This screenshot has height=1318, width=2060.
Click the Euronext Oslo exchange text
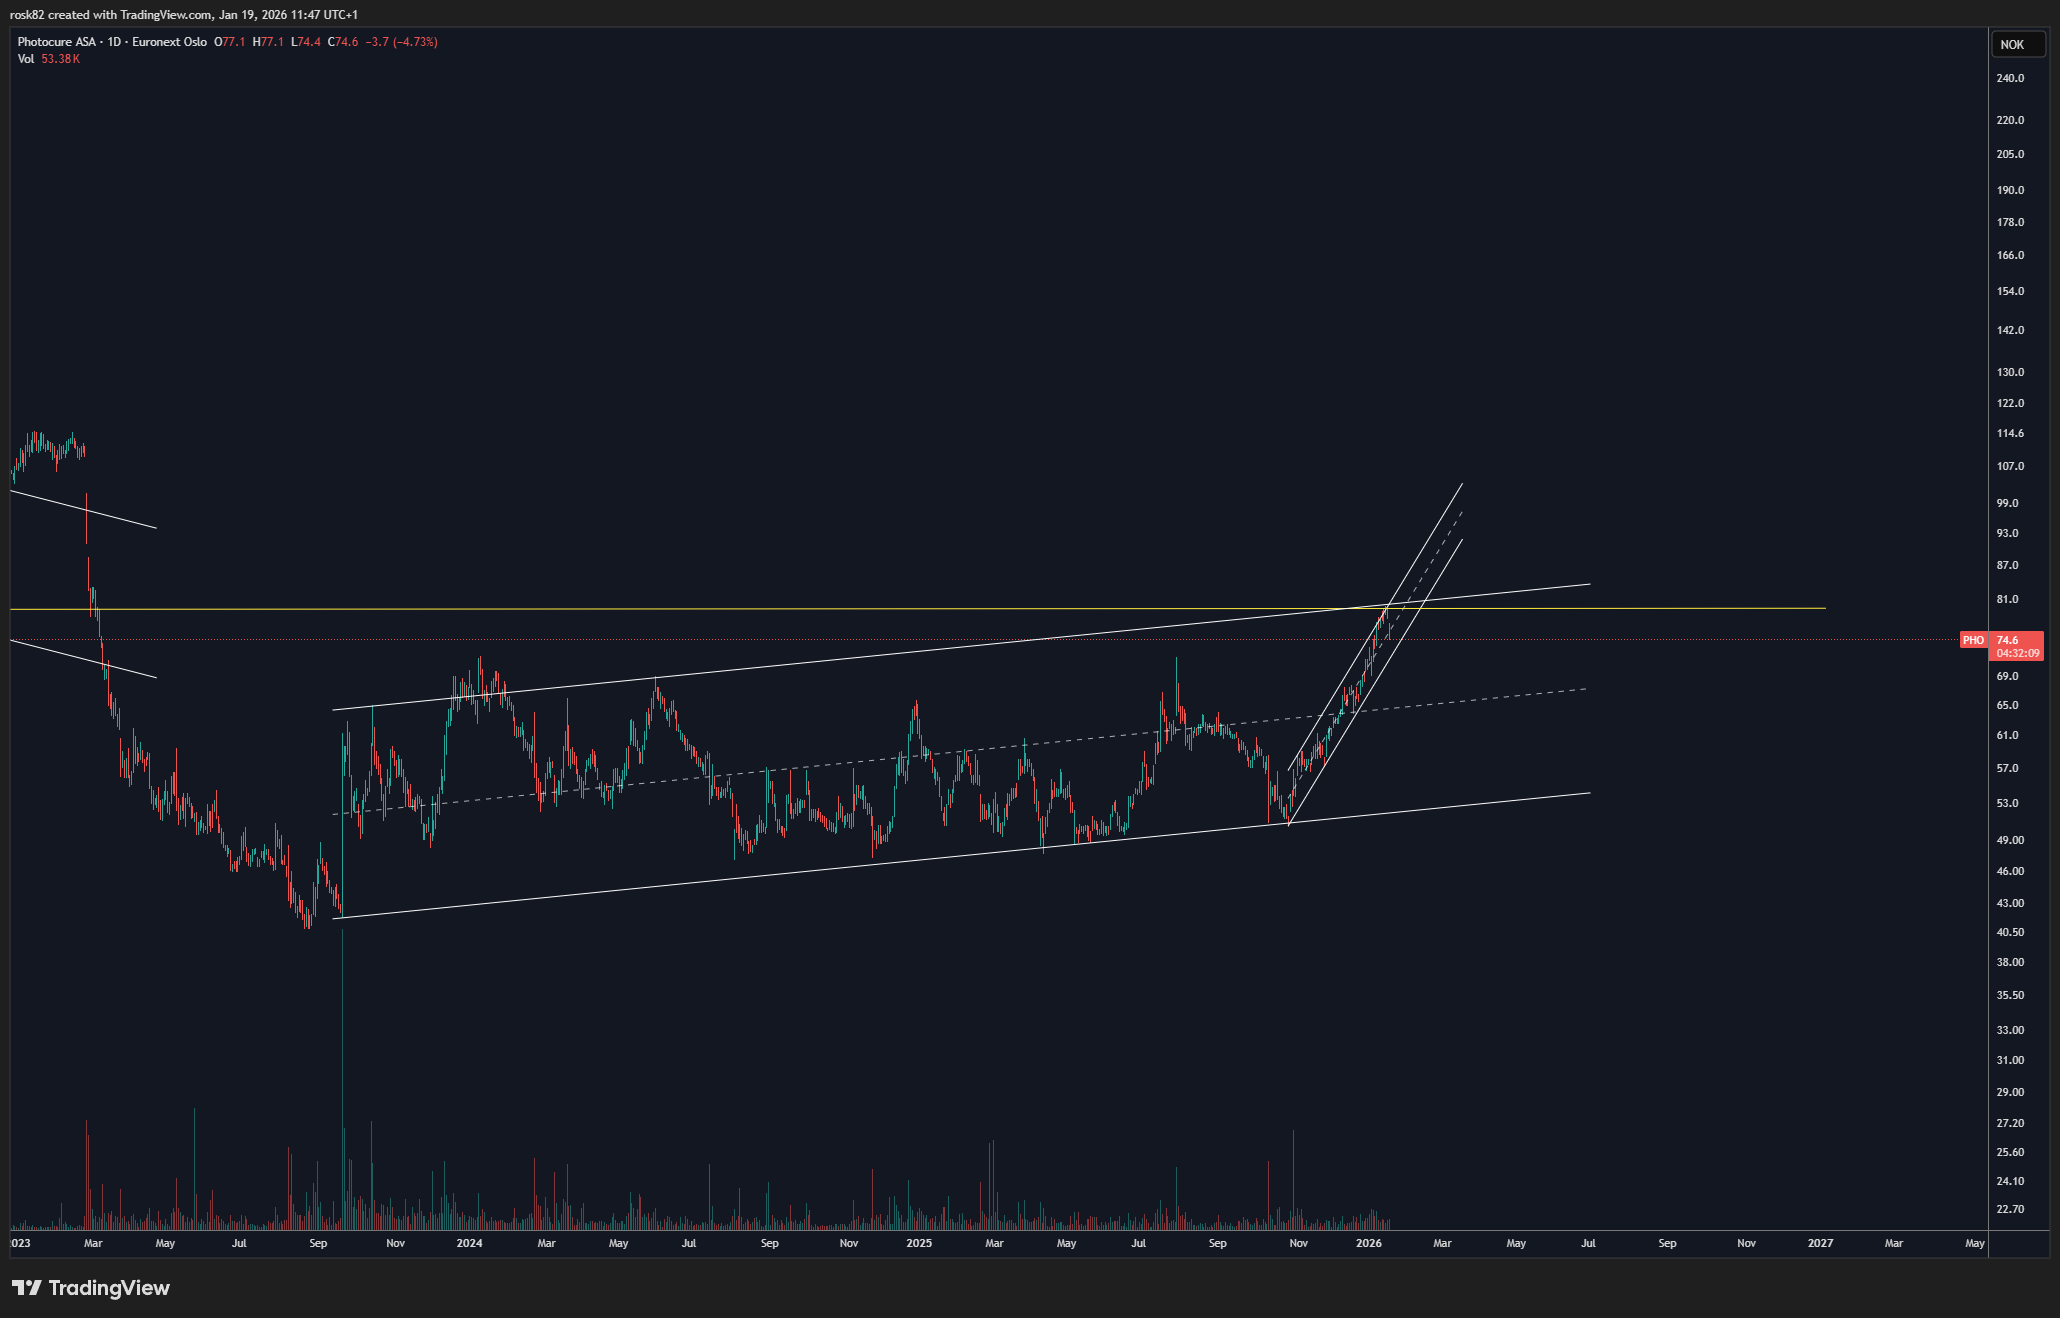169,42
